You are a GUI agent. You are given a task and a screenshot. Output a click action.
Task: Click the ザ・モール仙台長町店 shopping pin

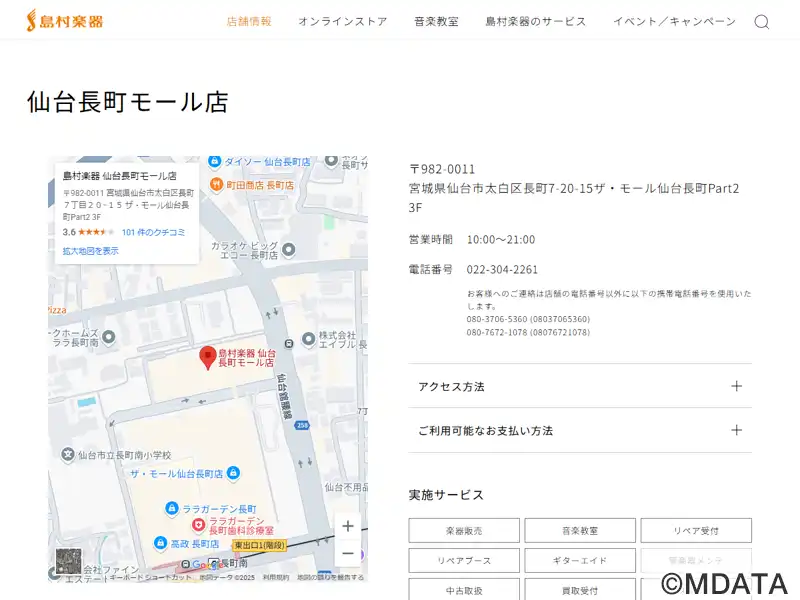[233, 473]
